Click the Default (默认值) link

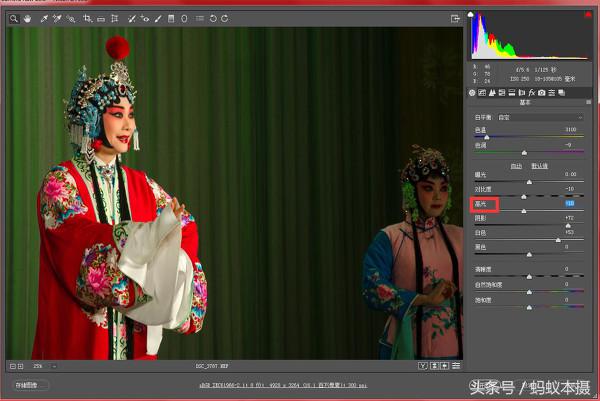click(540, 166)
